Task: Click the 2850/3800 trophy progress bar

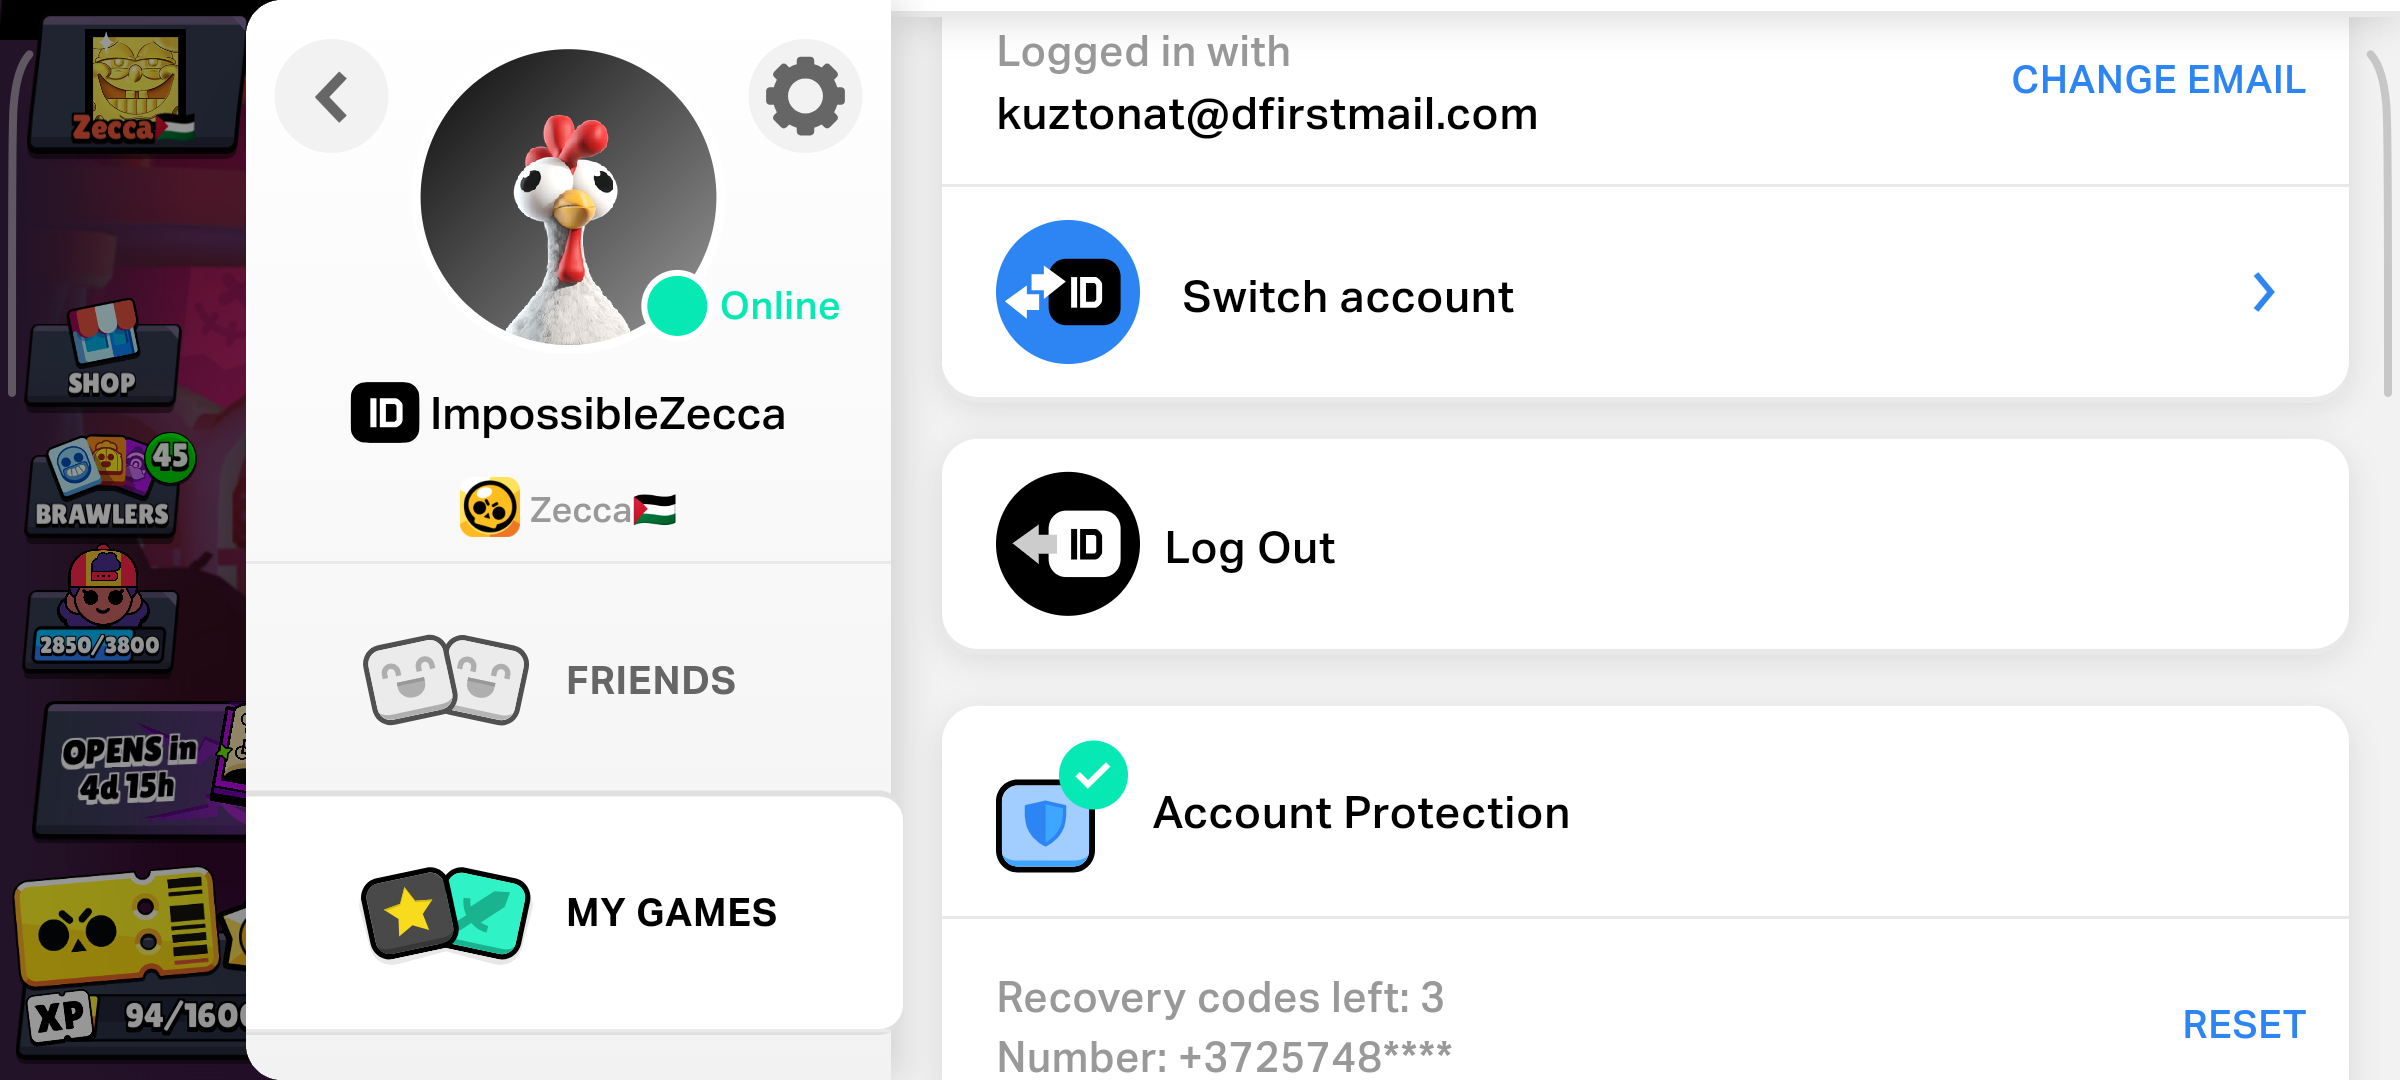Action: pyautogui.click(x=99, y=645)
